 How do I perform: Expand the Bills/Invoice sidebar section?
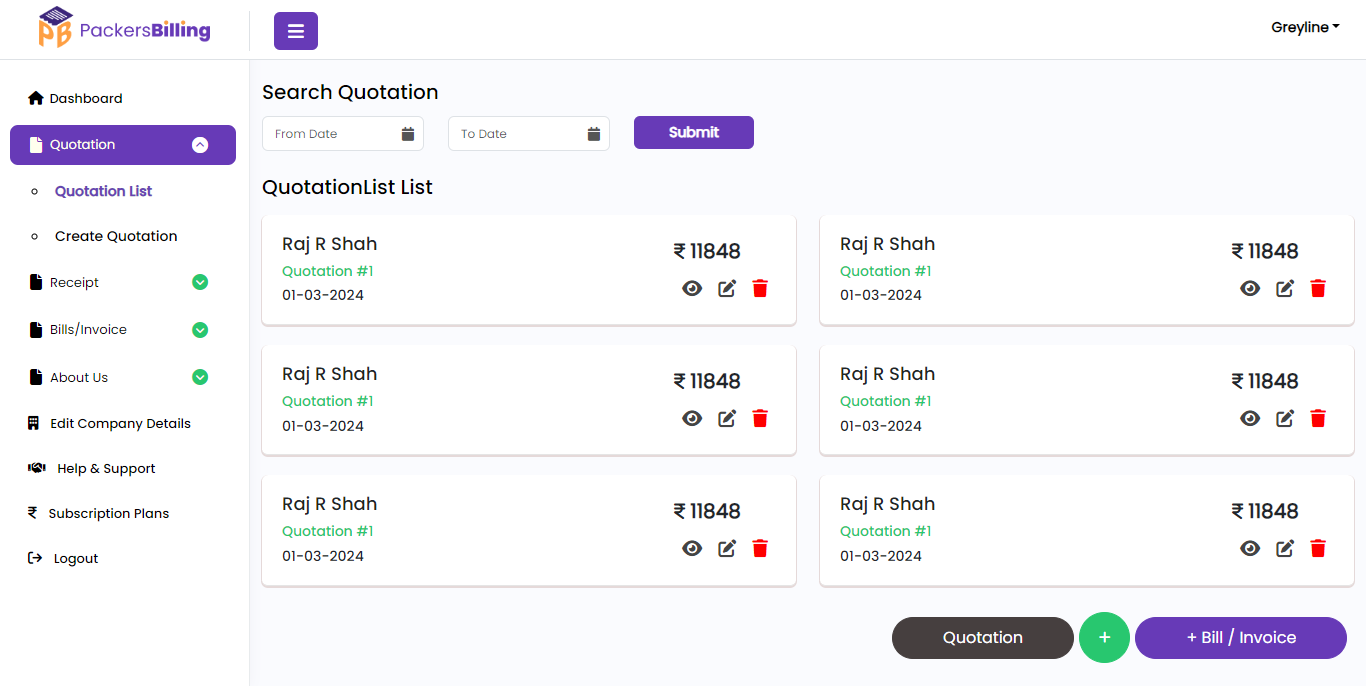[x=200, y=329]
